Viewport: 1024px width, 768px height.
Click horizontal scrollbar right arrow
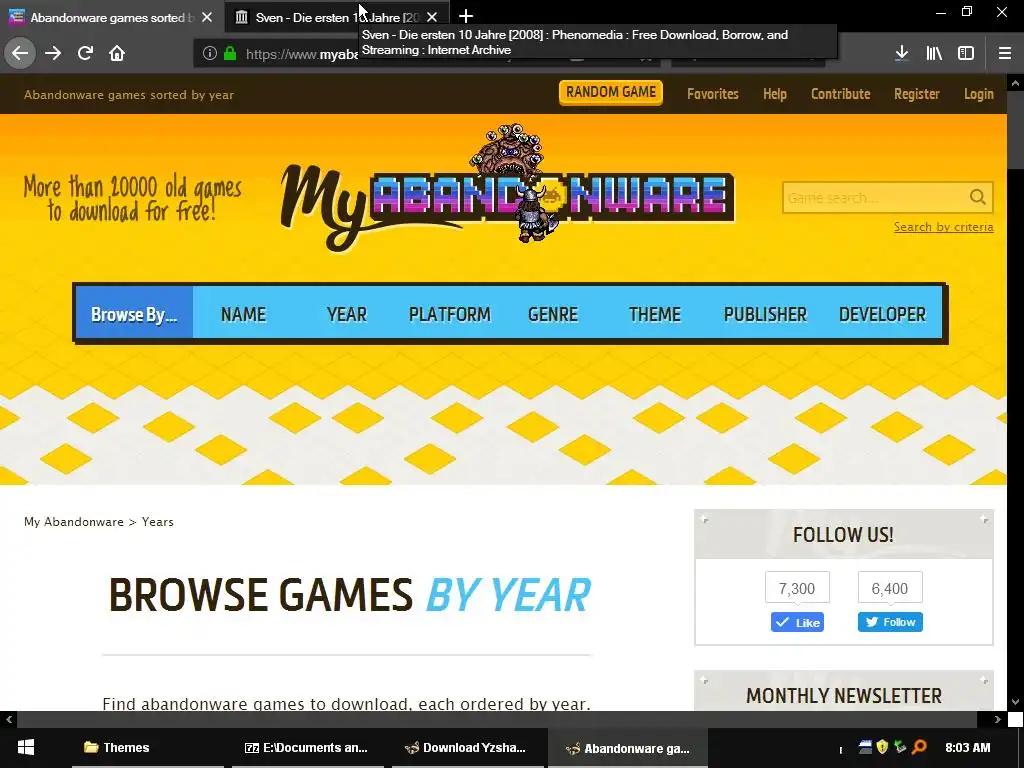pyautogui.click(x=997, y=719)
